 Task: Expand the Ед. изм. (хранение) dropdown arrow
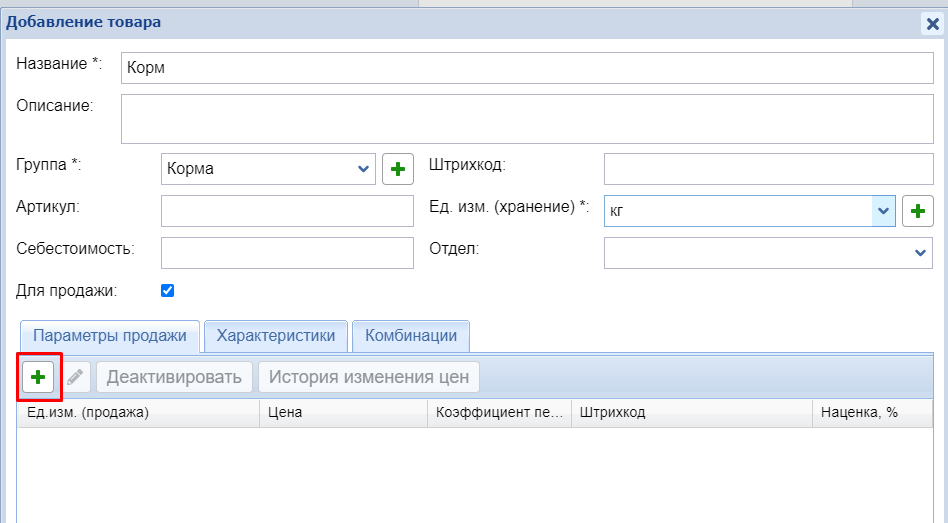click(x=882, y=211)
